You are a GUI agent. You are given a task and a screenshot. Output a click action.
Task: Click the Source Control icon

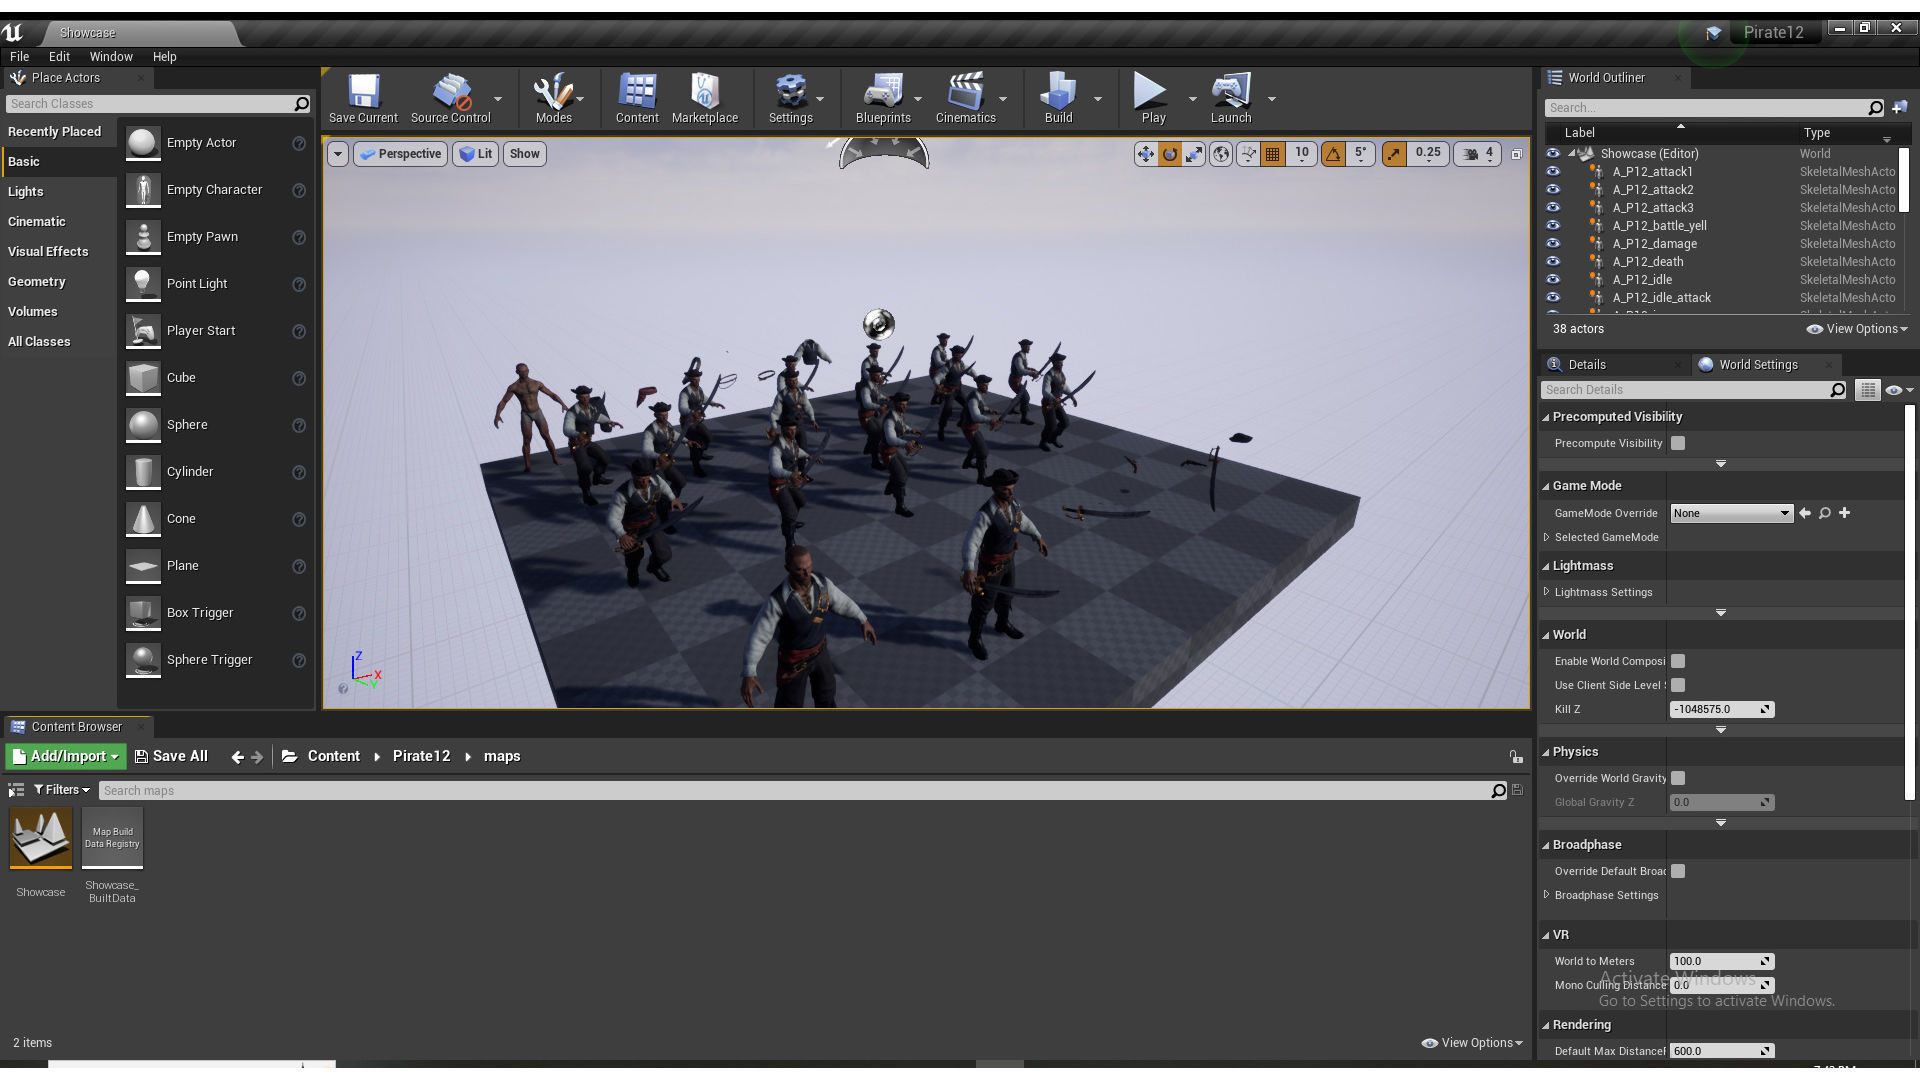pos(450,97)
